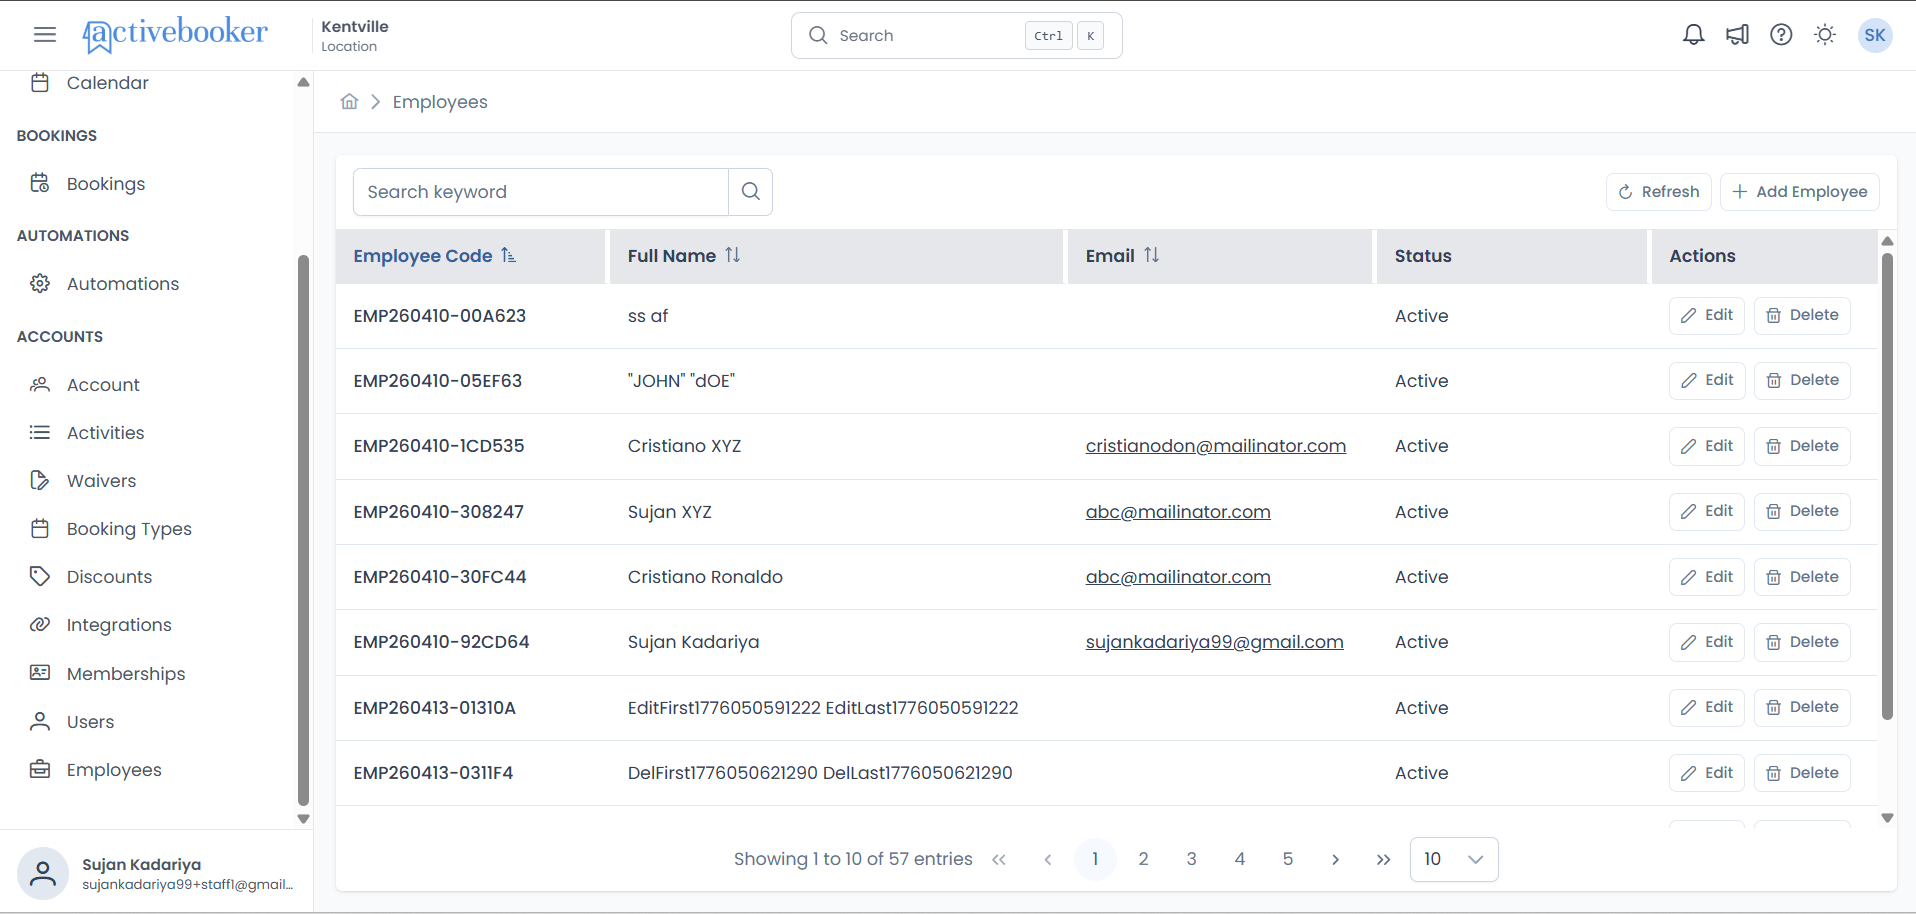Edit Sujan Kadariya employee row

tap(1707, 642)
